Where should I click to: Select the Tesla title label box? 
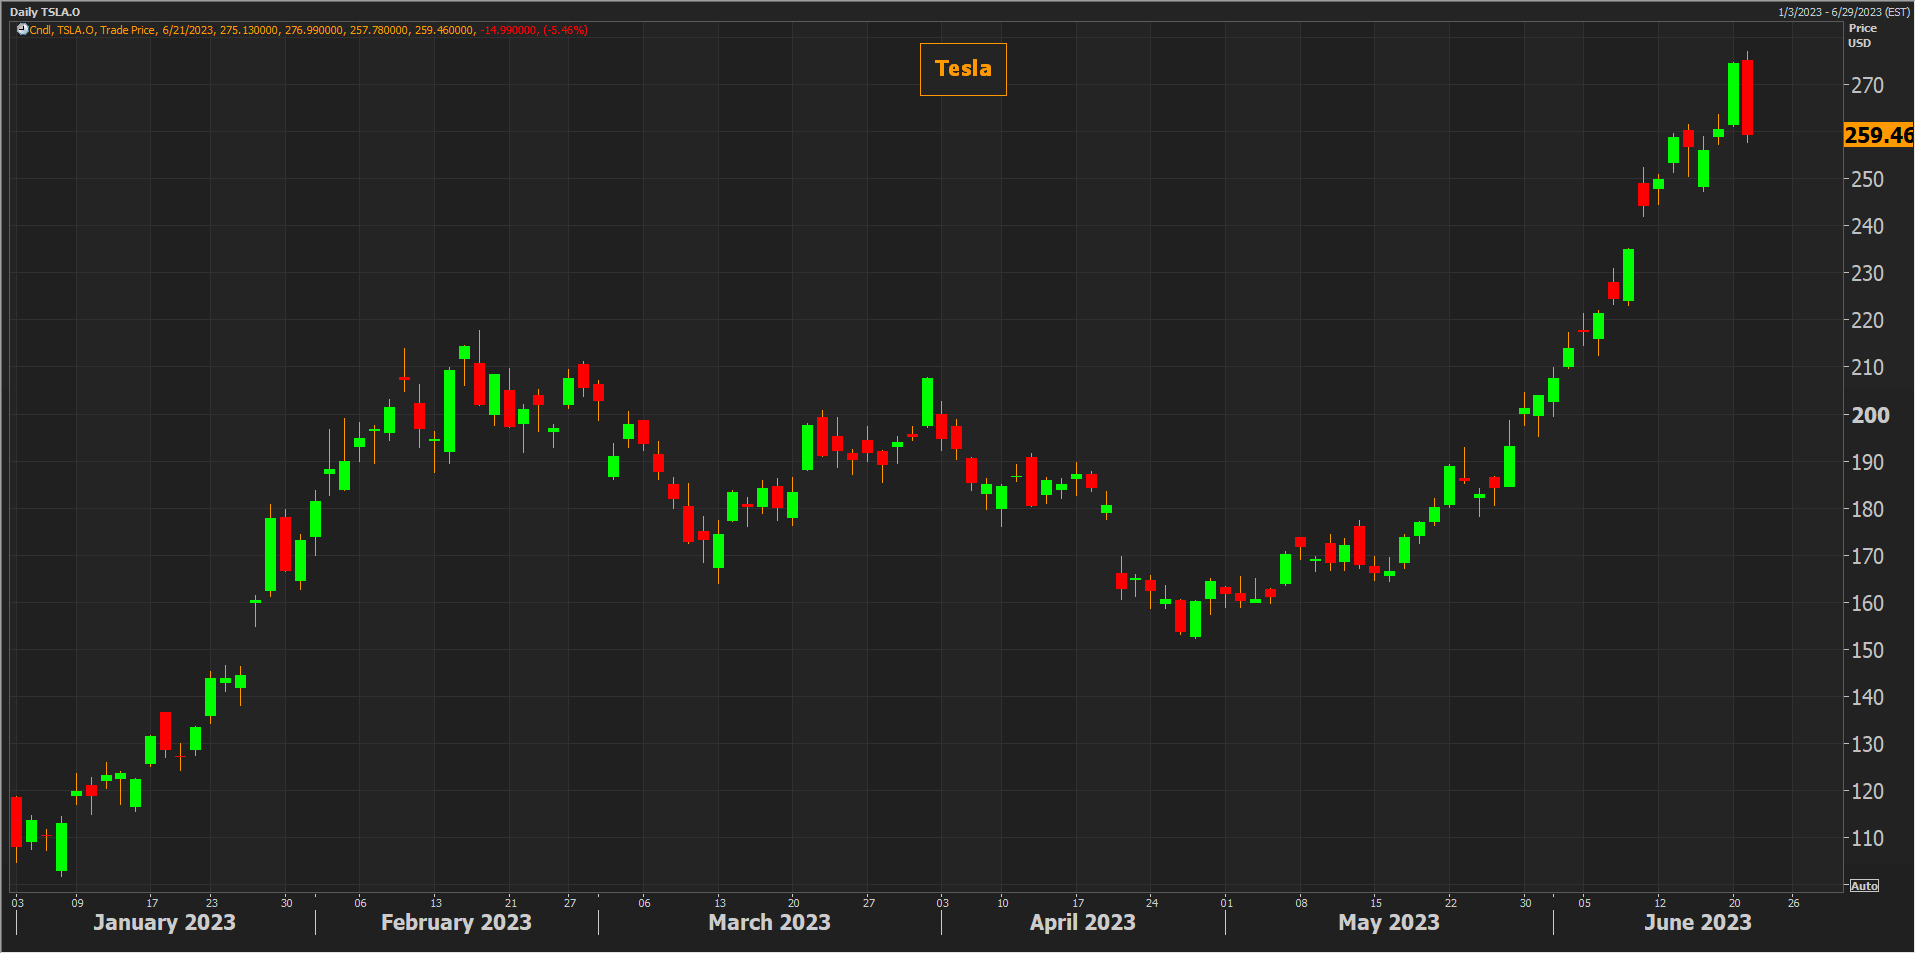click(962, 69)
